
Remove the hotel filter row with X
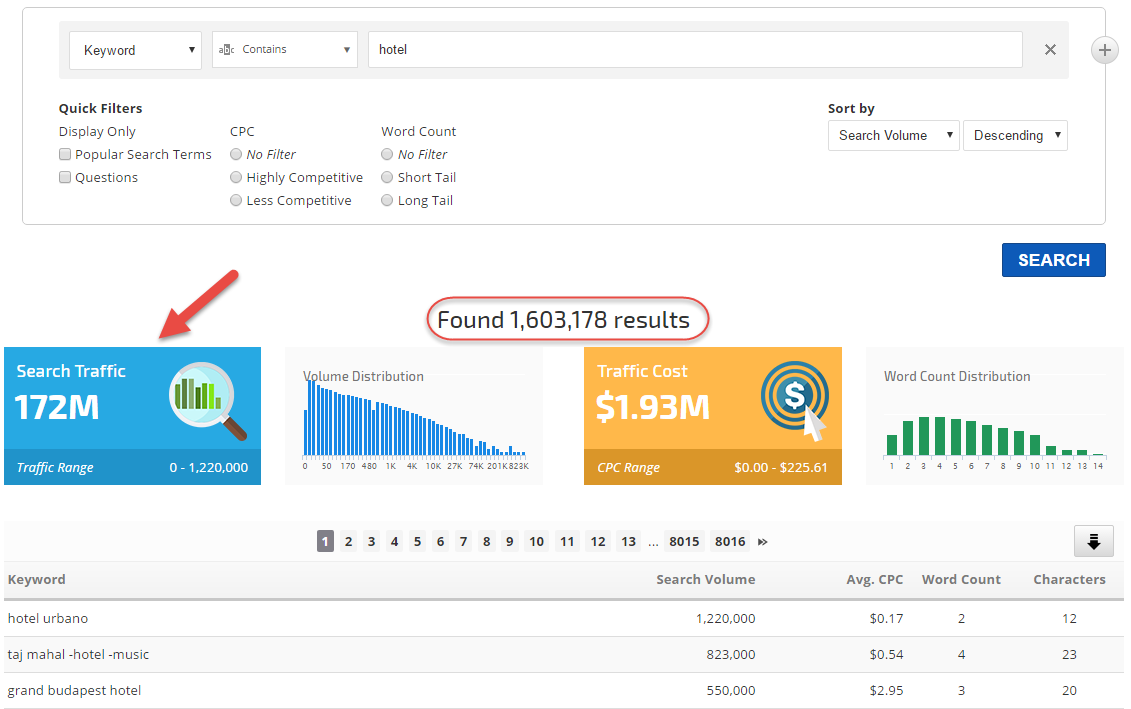(x=1050, y=50)
